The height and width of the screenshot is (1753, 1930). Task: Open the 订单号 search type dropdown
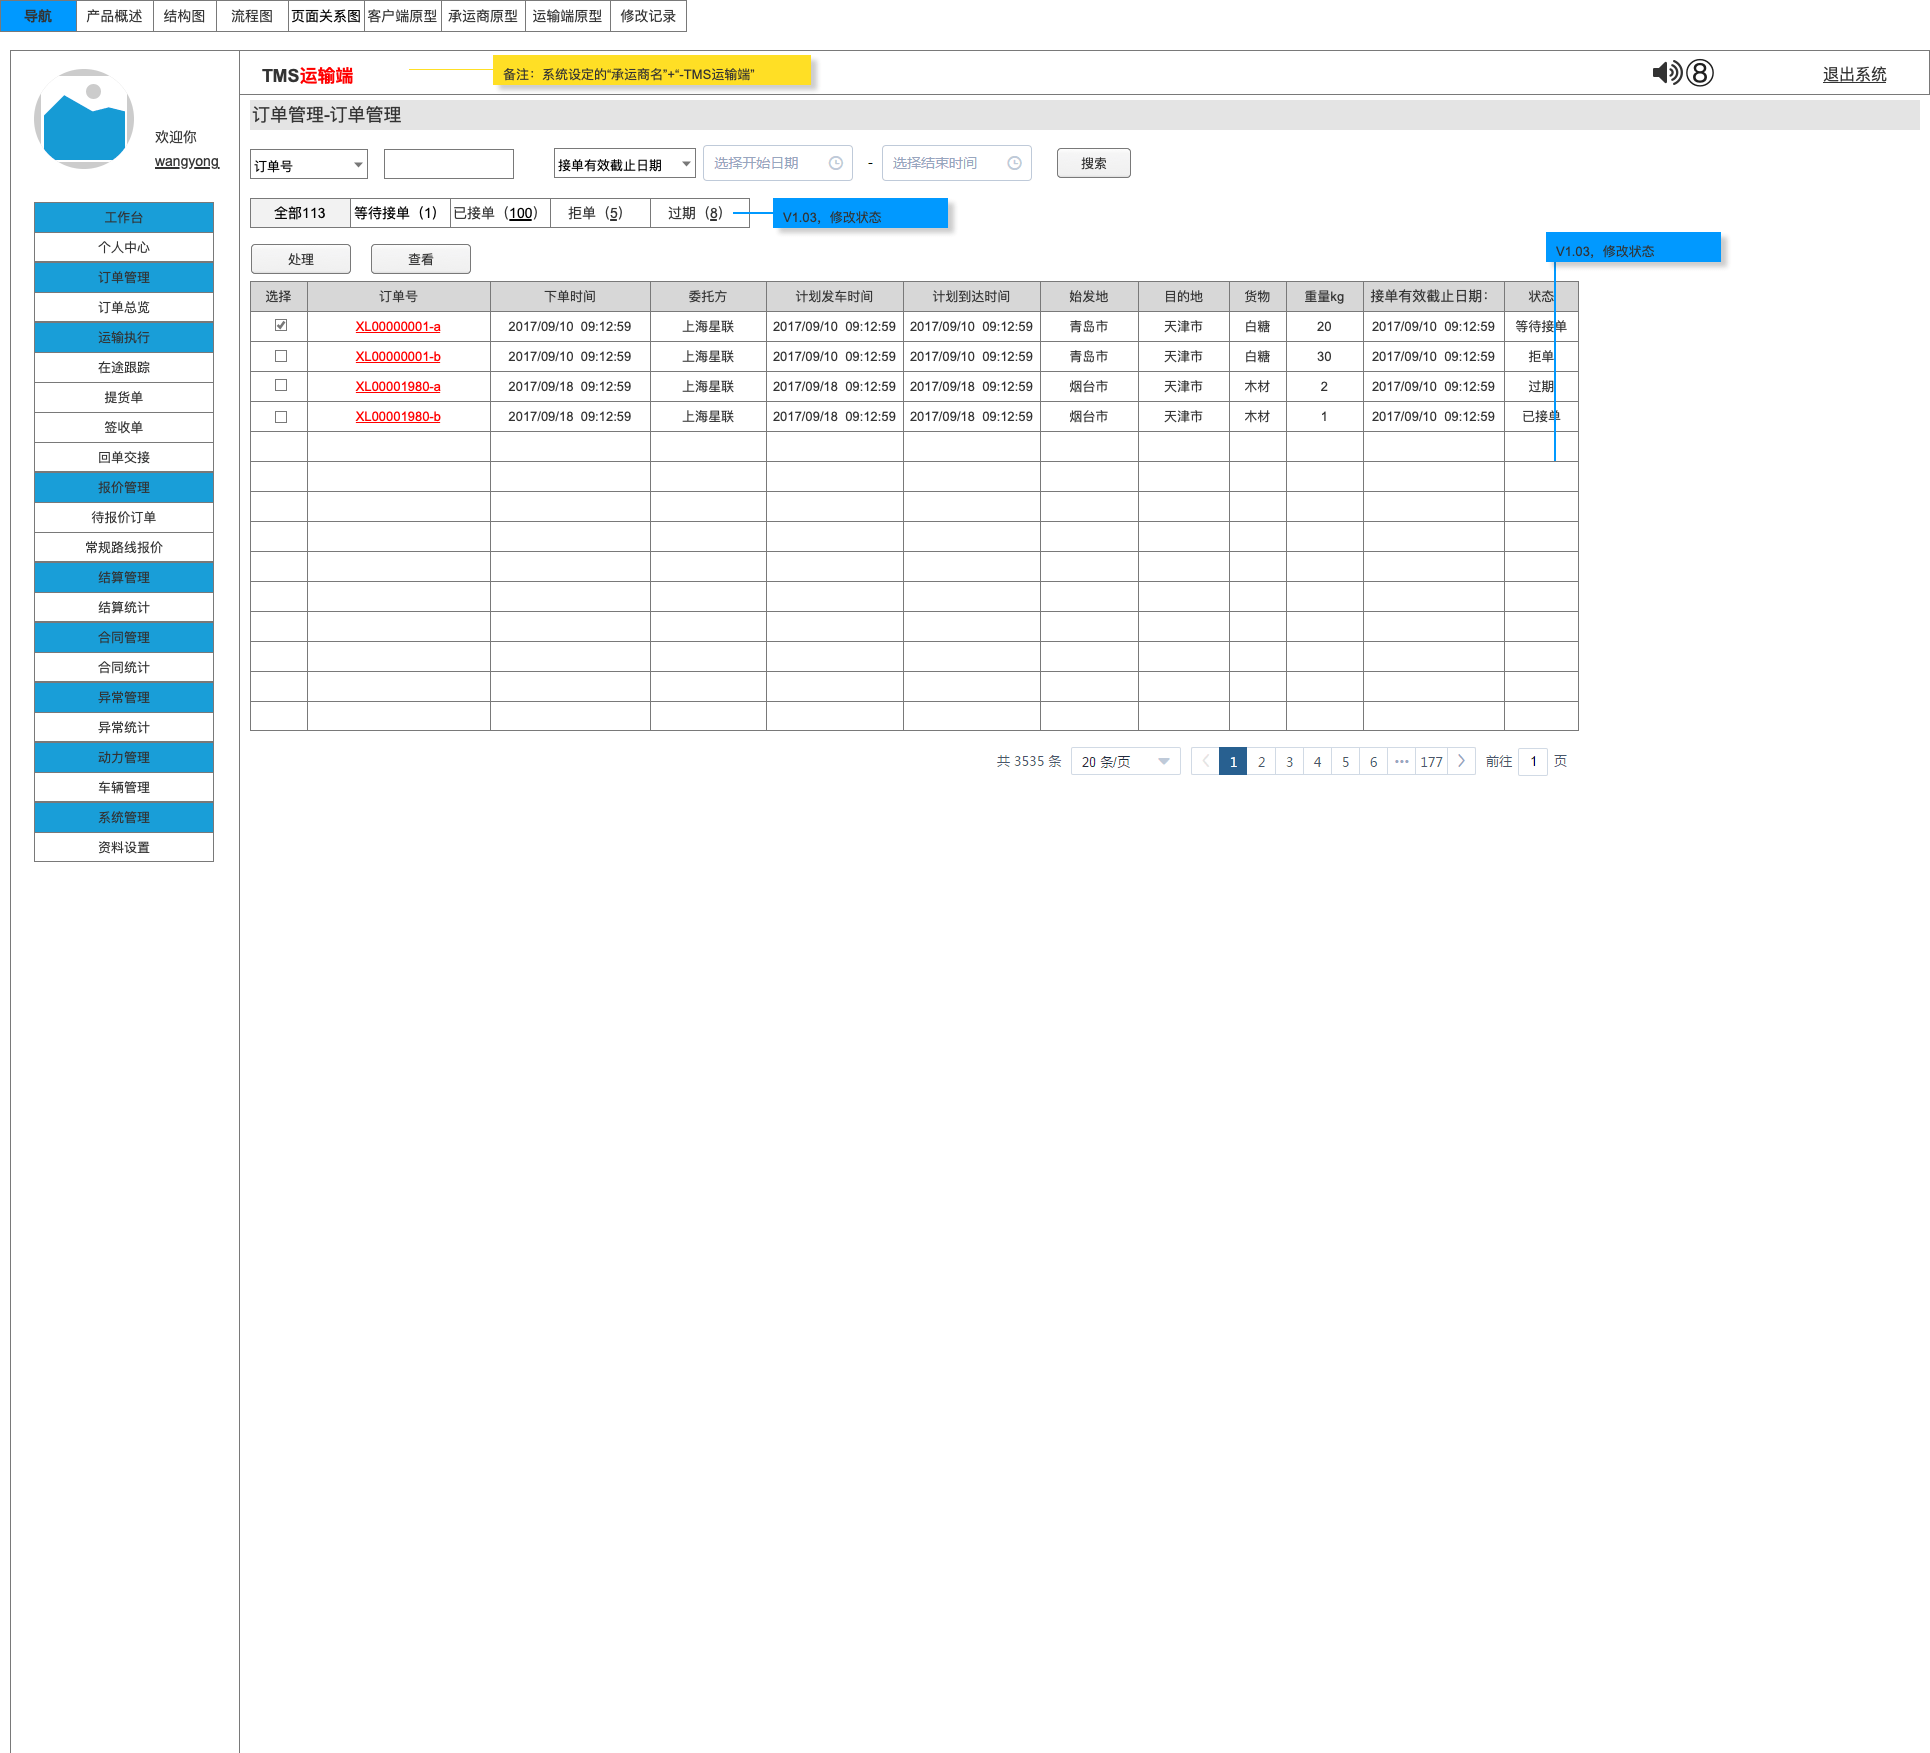tap(308, 165)
